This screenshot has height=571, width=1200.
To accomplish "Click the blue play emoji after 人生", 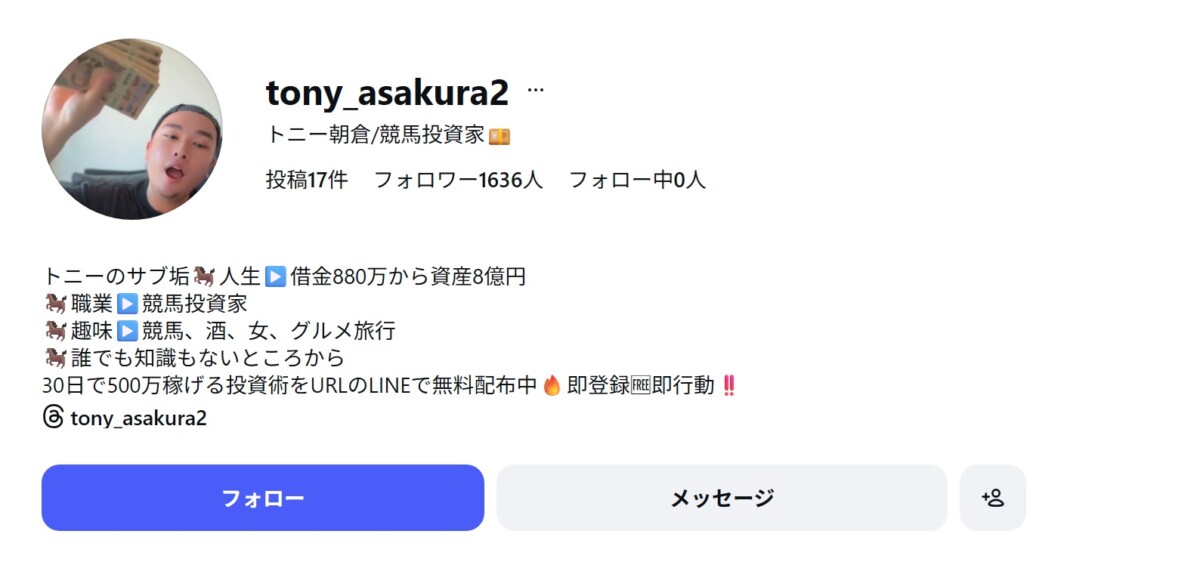I will 276,277.
